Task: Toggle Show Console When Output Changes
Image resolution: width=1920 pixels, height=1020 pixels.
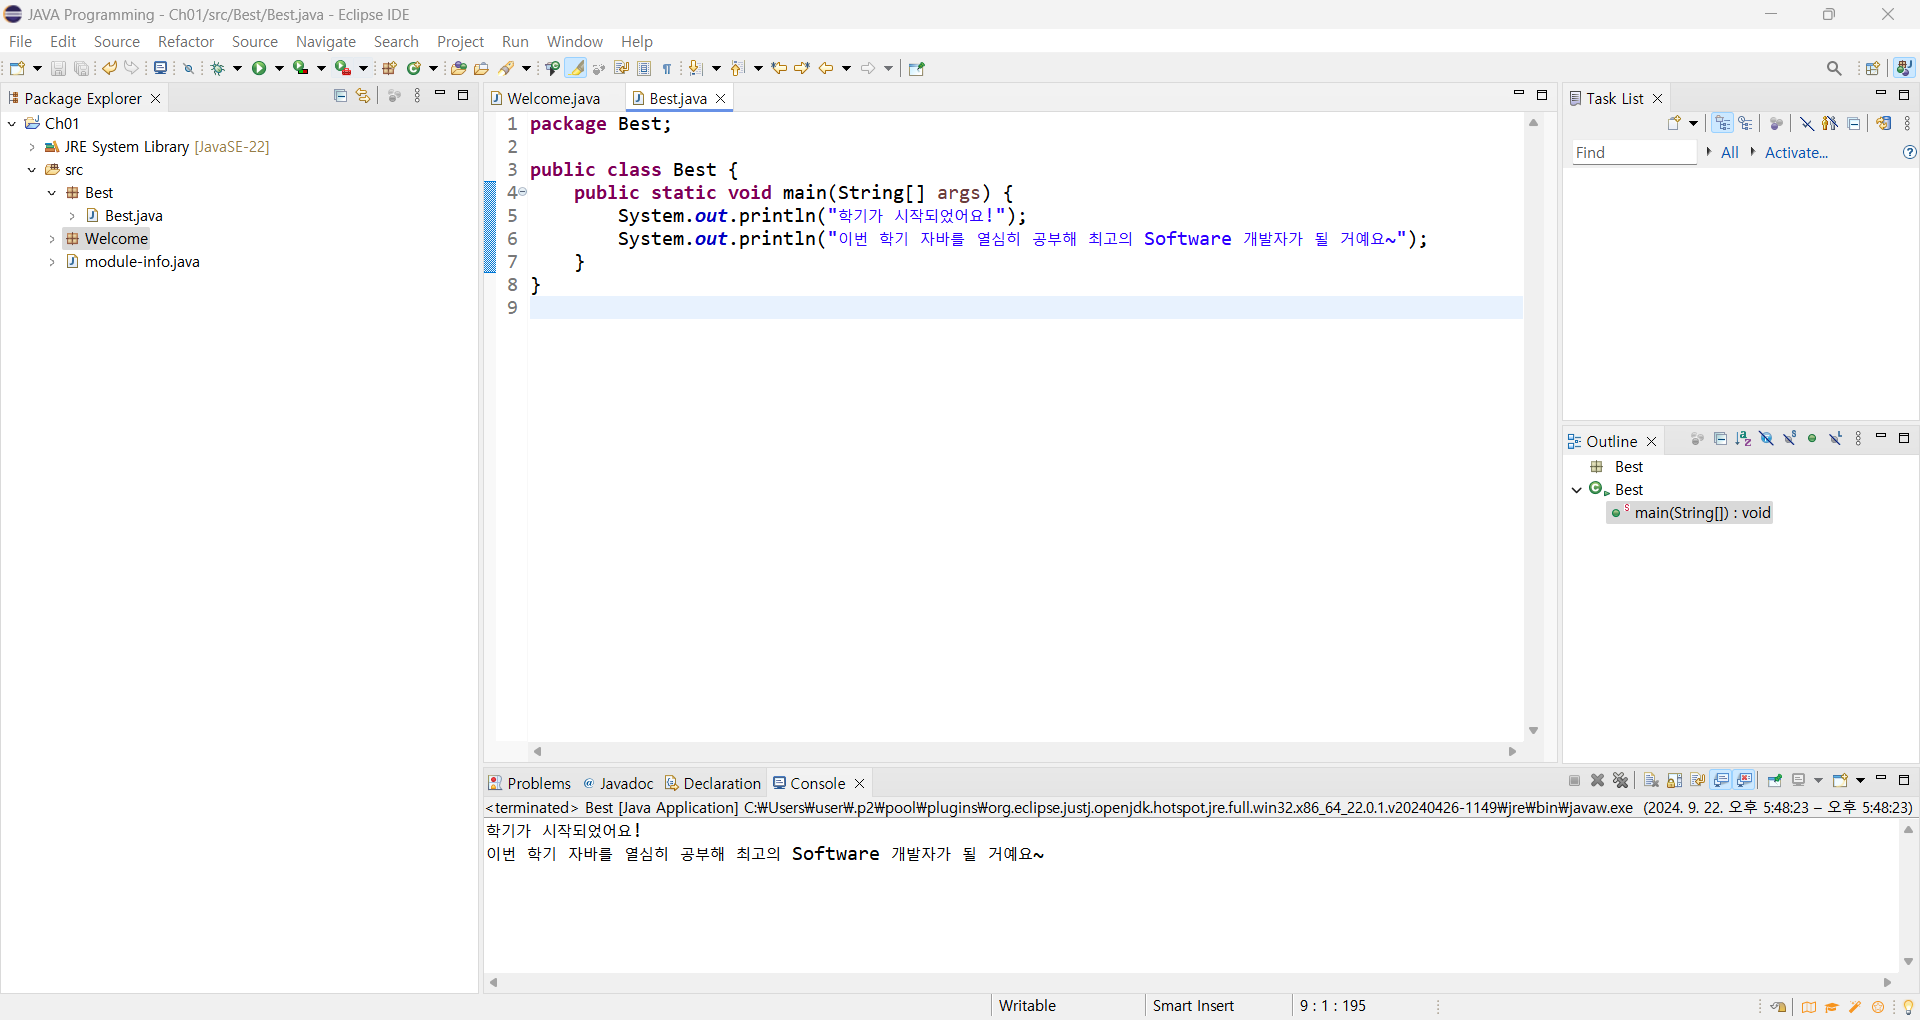Action: pos(1721,780)
